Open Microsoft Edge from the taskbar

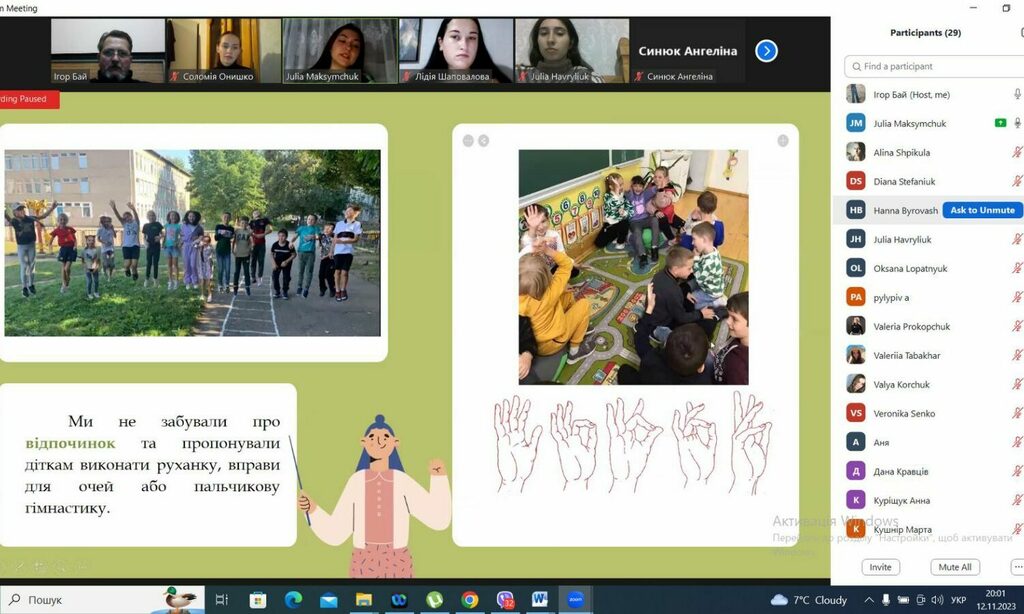click(293, 600)
